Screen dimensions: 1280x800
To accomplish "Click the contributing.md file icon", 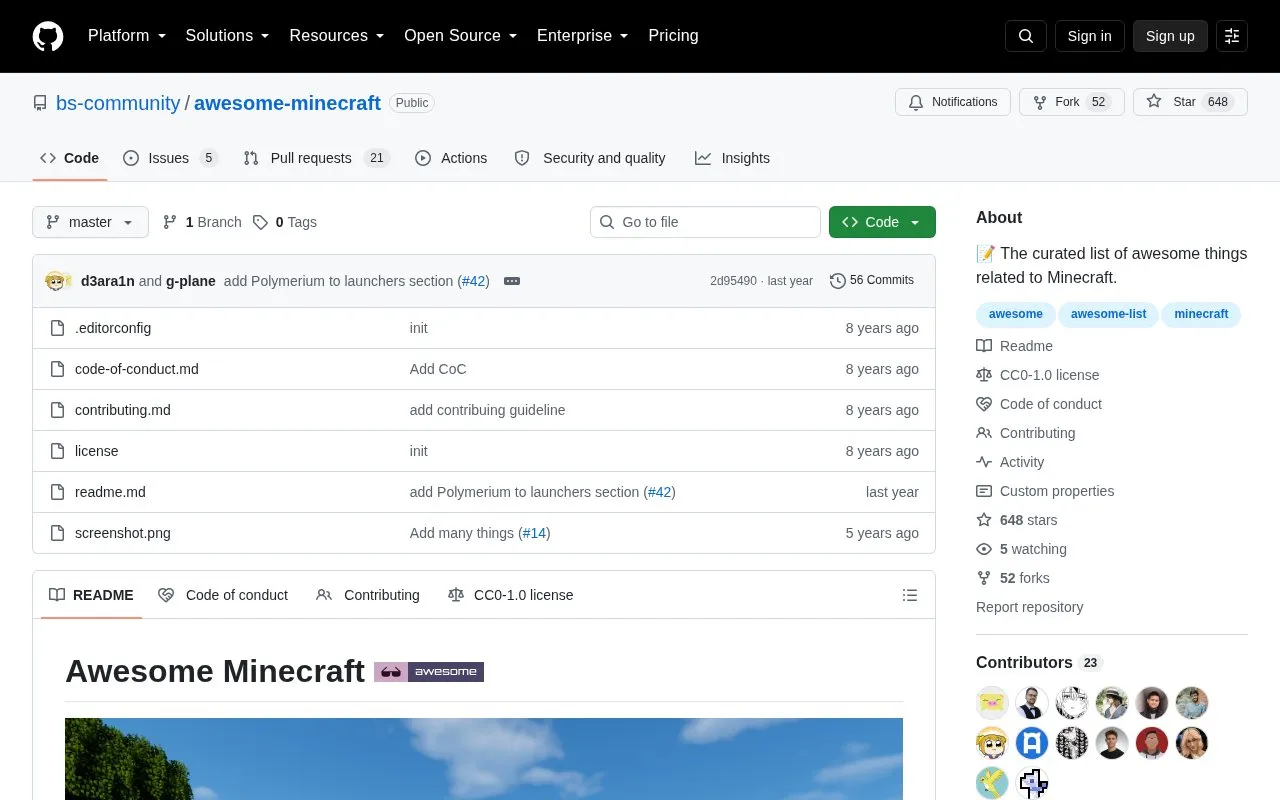I will tap(57, 410).
